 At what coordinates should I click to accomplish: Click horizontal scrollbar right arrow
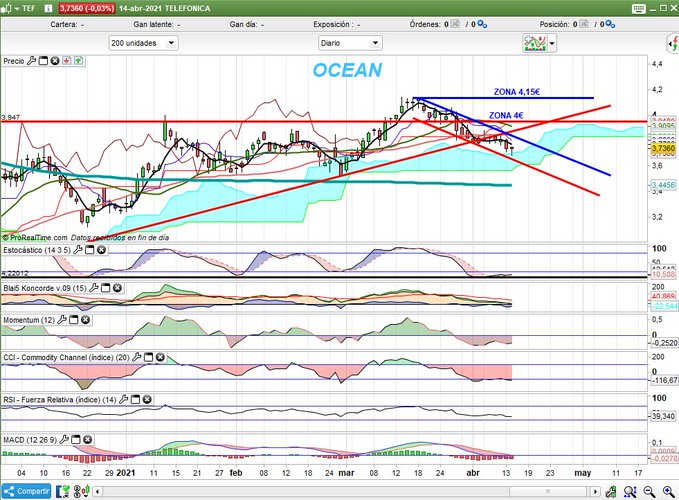595,492
